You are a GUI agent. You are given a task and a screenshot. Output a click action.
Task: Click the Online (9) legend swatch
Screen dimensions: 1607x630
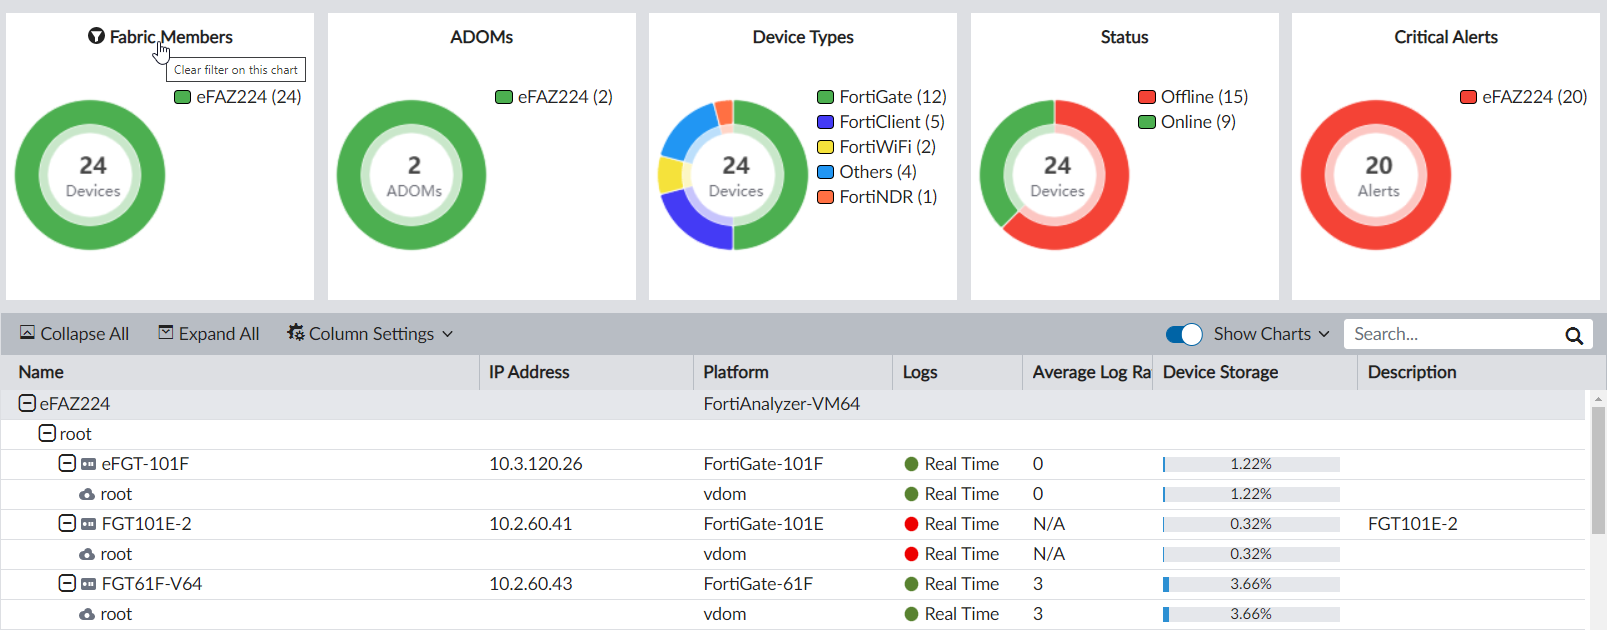pos(1147,122)
